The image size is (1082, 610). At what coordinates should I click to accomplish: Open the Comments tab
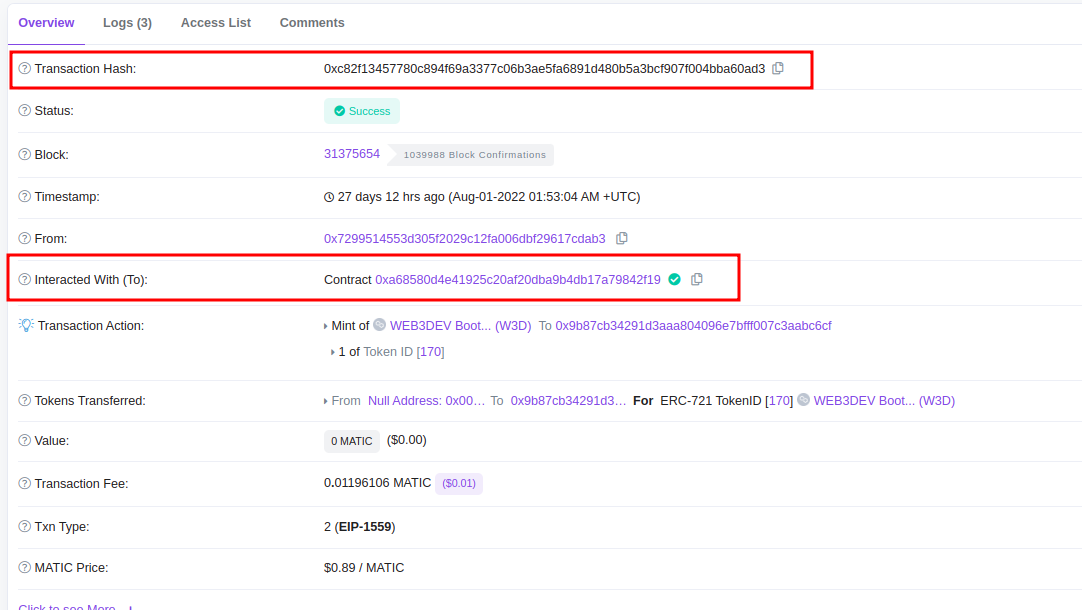point(312,22)
